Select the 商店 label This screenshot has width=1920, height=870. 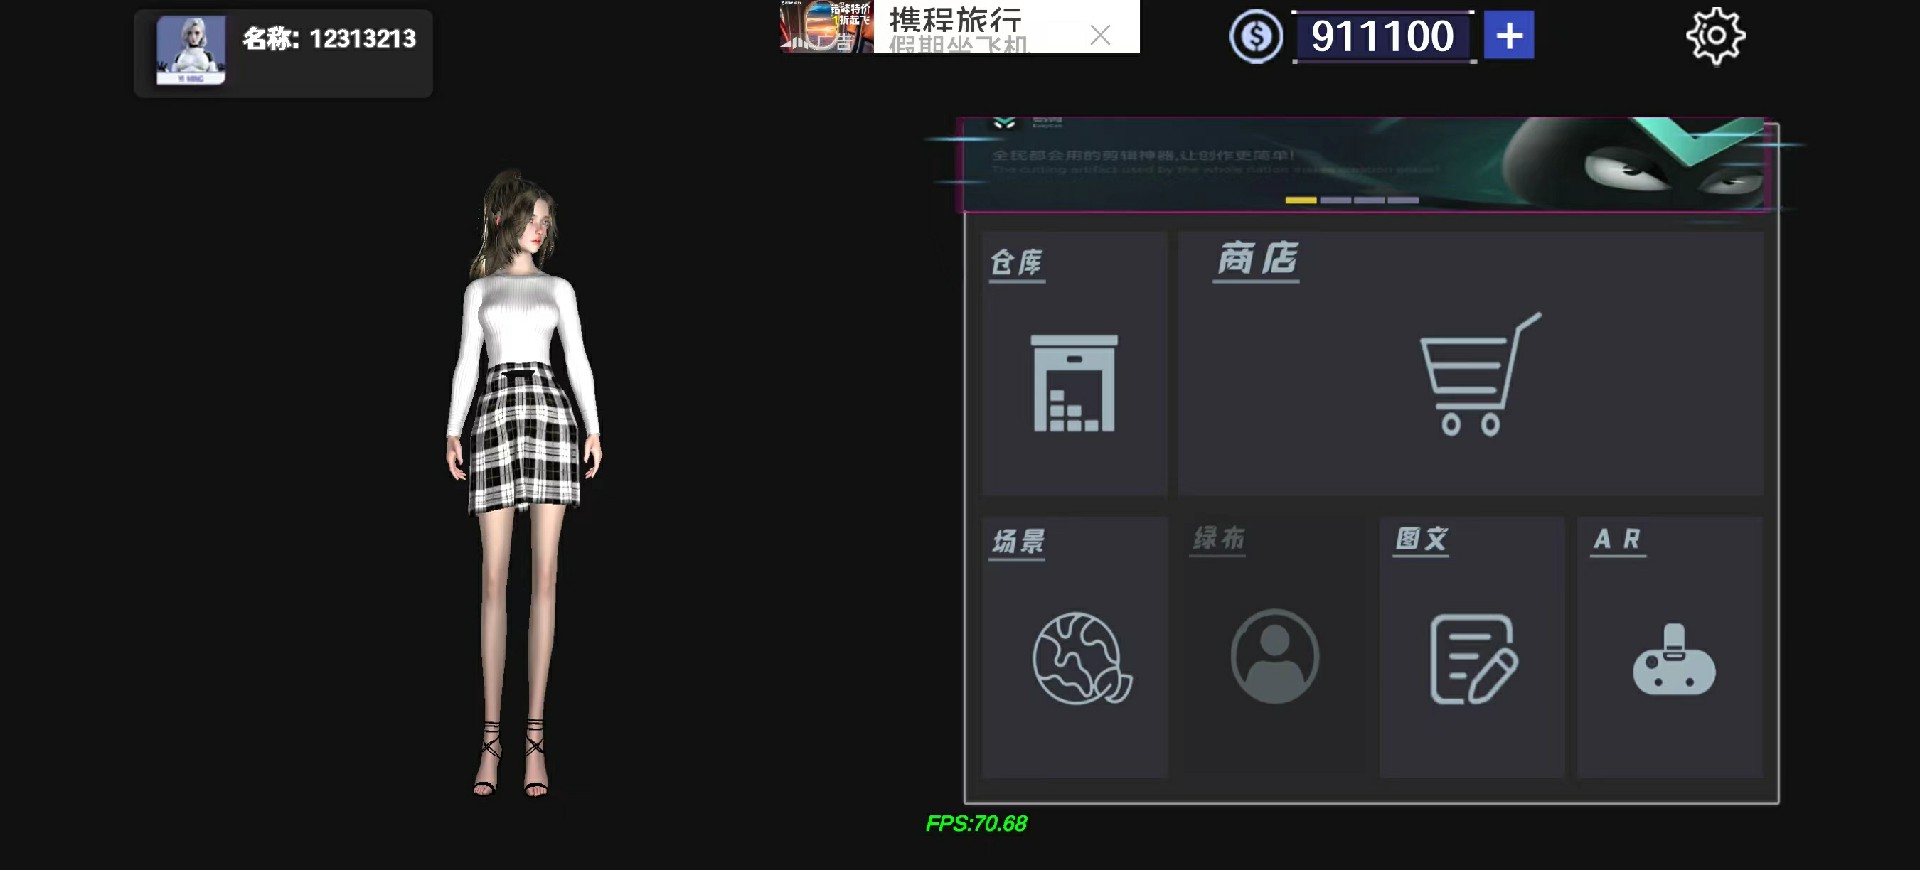coord(1257,259)
